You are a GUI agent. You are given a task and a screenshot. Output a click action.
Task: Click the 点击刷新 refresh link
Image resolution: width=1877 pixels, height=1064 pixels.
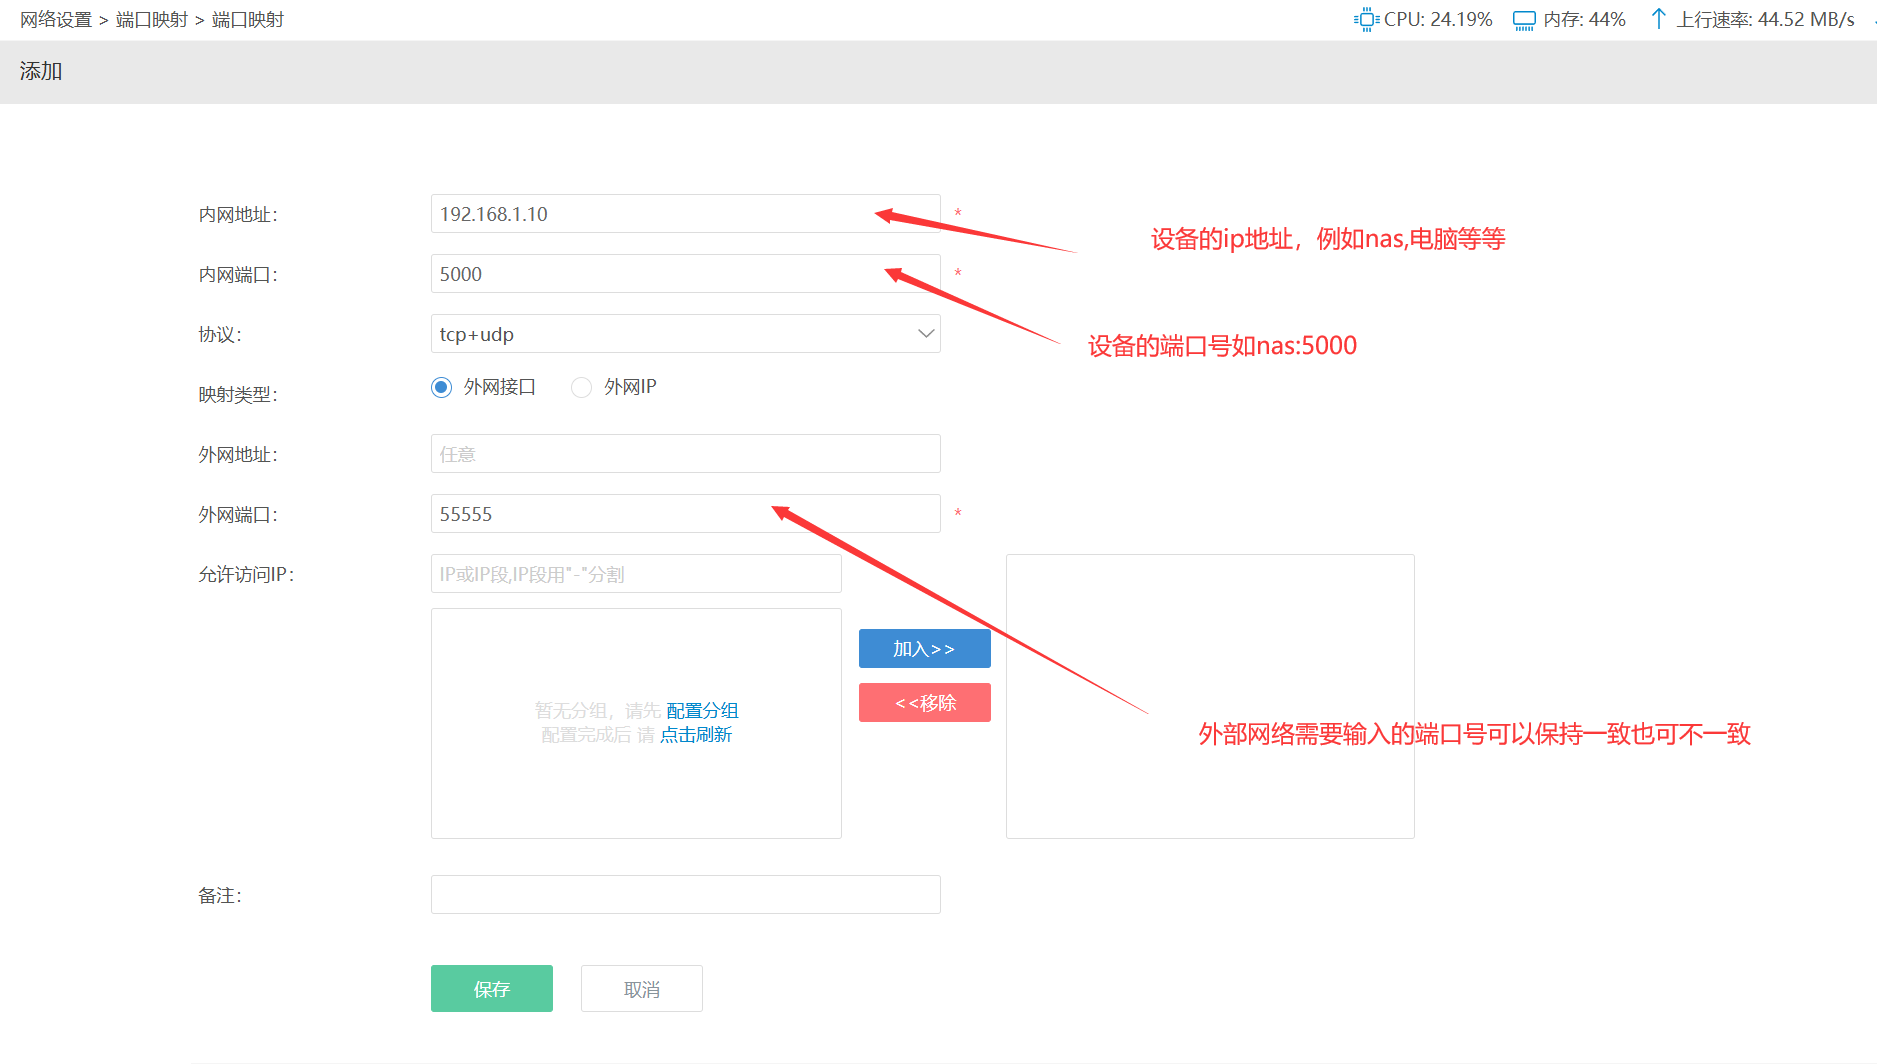(697, 734)
